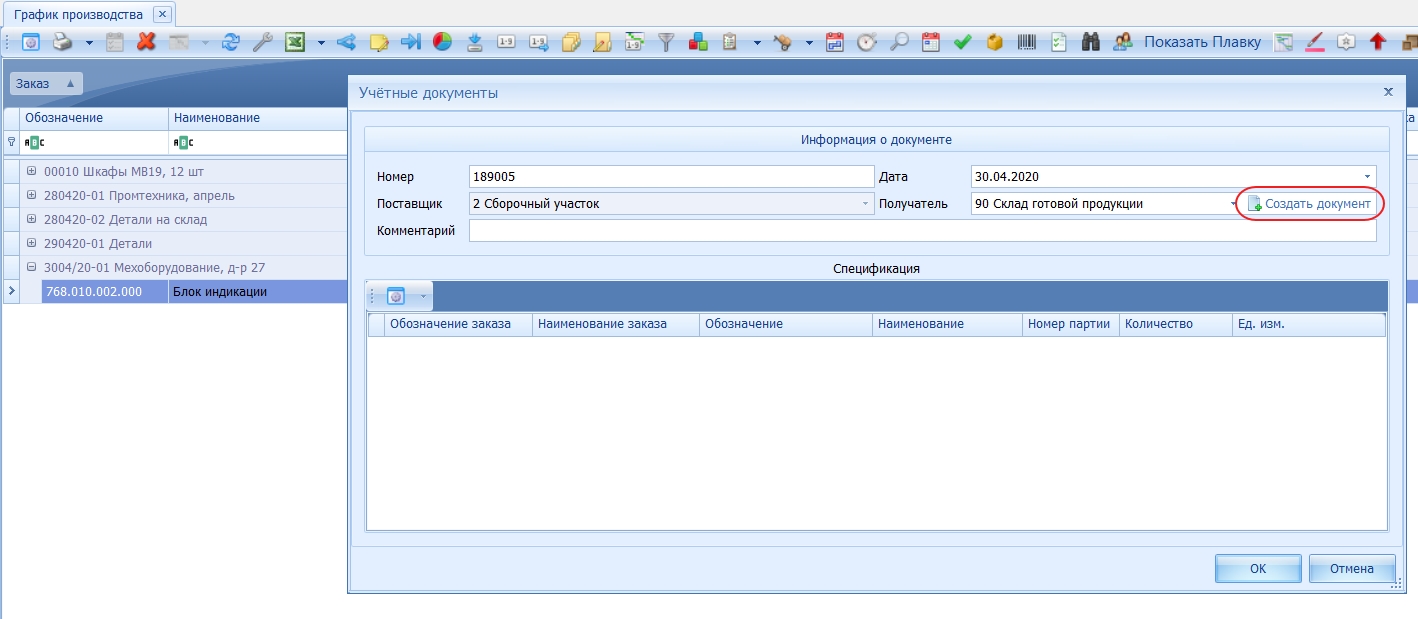1418x619 pixels.
Task: Open the Поставщик dropdown list
Action: [x=865, y=204]
